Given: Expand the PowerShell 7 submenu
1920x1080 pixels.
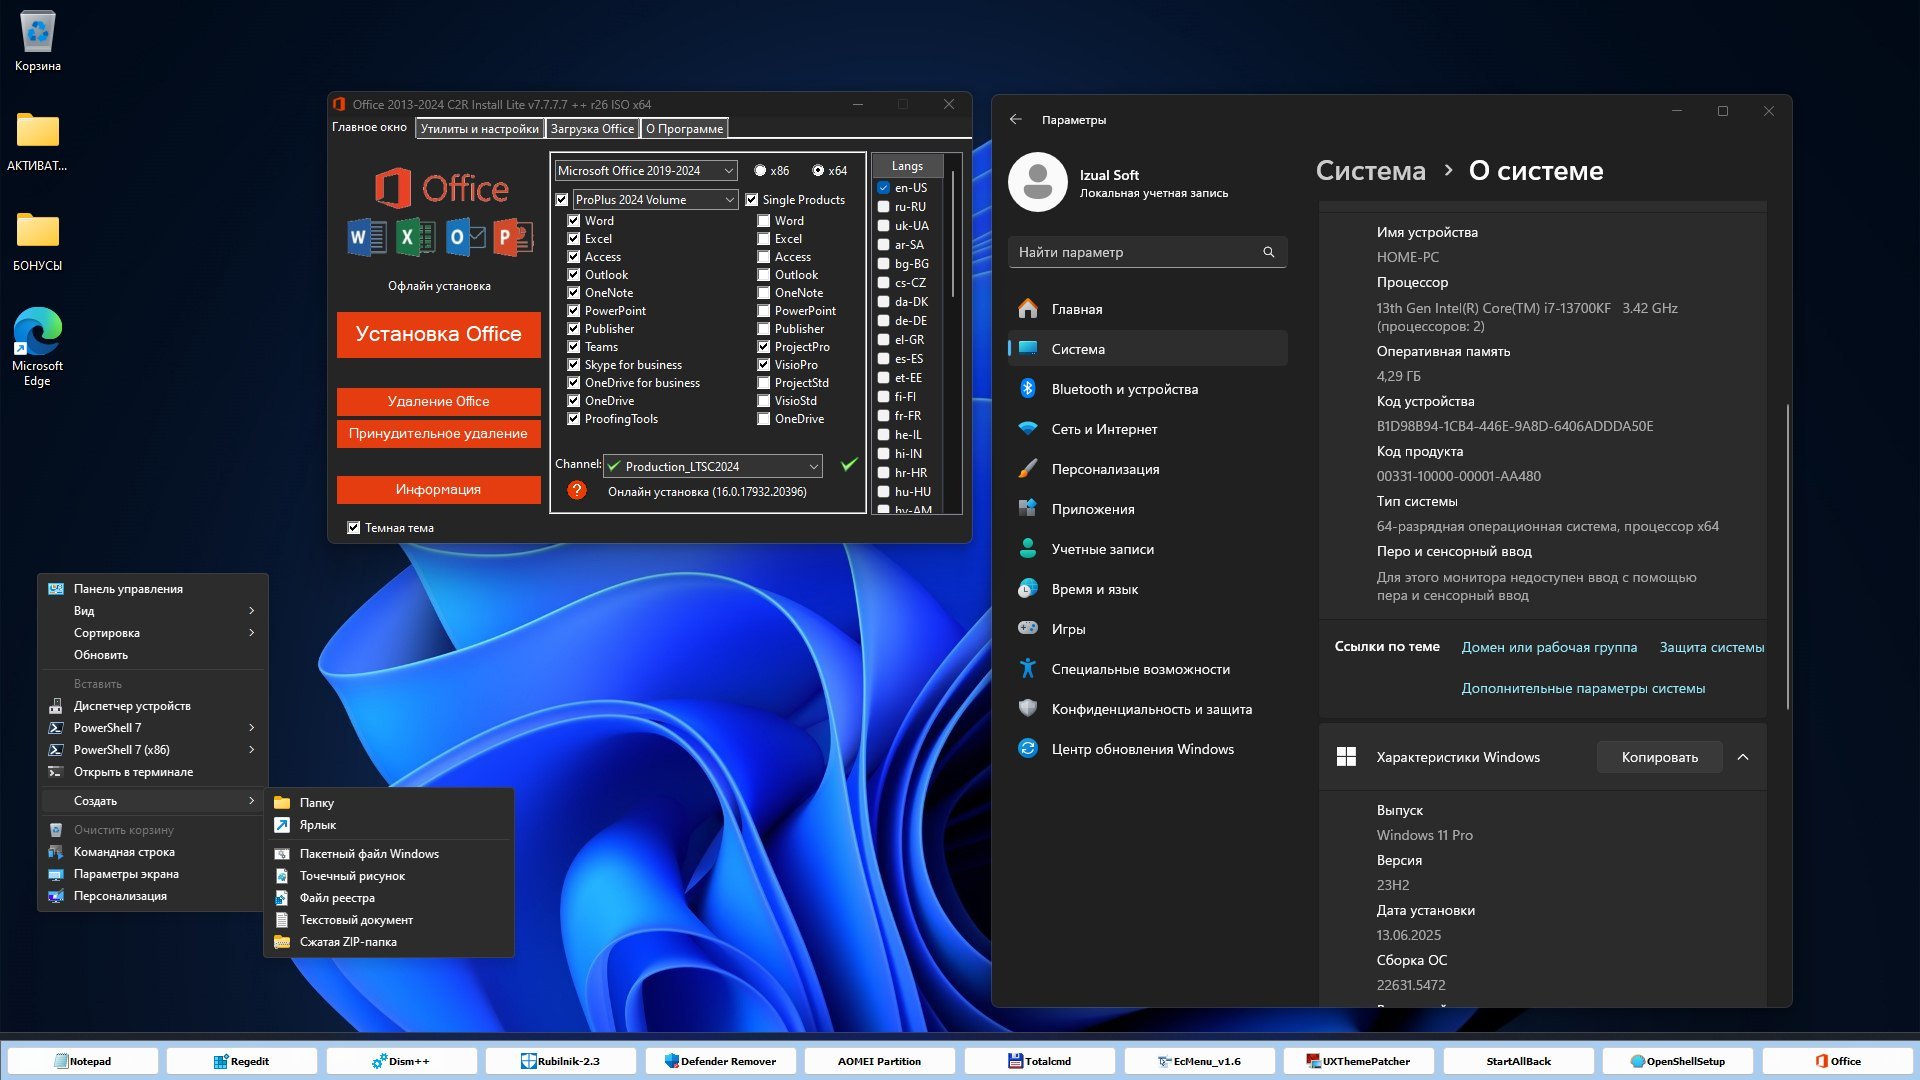Looking at the screenshot, I should point(153,728).
